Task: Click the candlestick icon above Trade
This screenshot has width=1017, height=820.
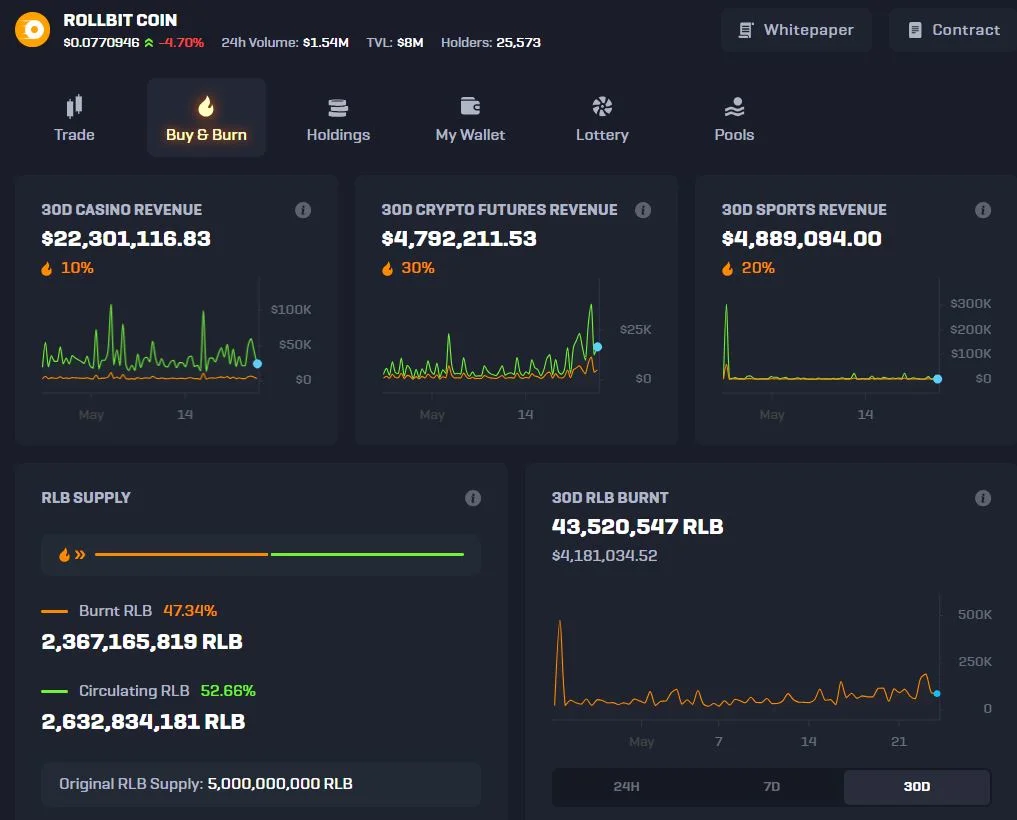Action: click(x=75, y=106)
